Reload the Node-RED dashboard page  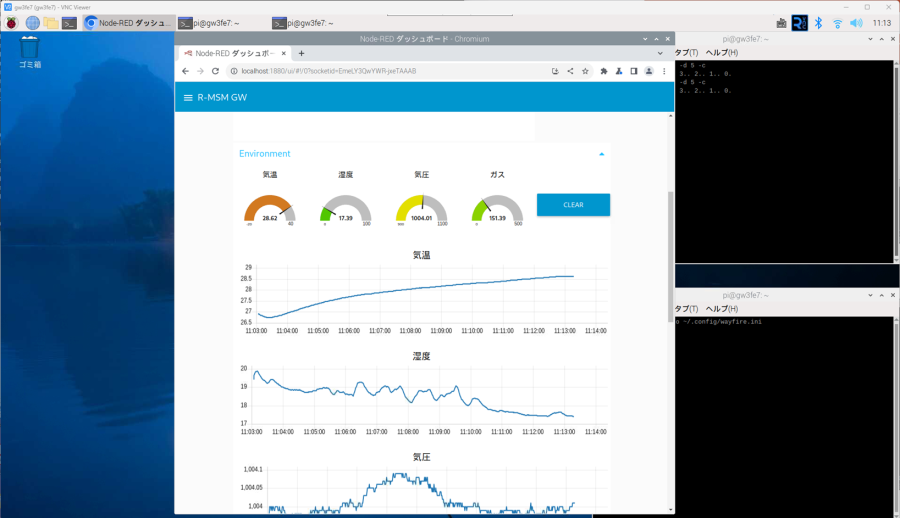pos(216,71)
